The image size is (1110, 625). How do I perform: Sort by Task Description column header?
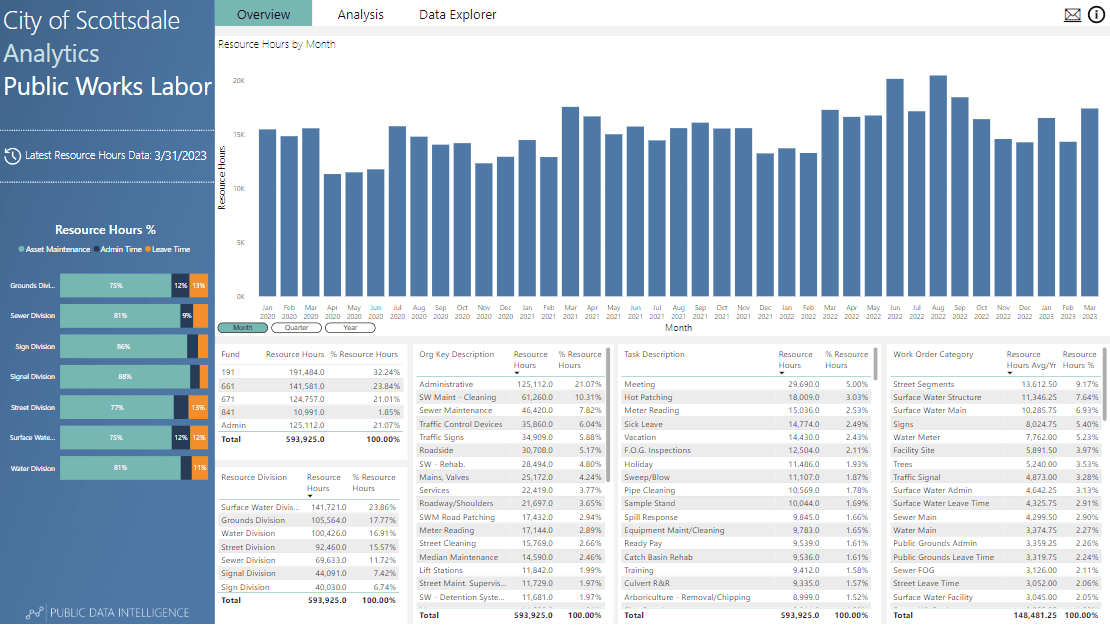coord(654,354)
